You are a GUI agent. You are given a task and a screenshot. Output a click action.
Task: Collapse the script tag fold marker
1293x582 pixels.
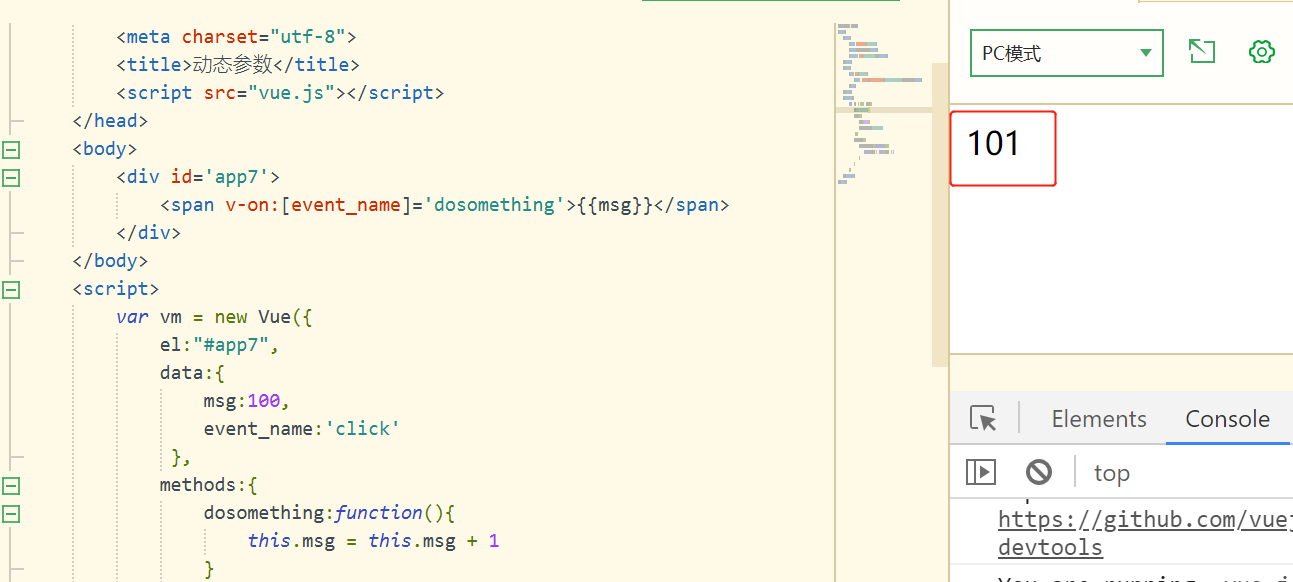pos(11,289)
